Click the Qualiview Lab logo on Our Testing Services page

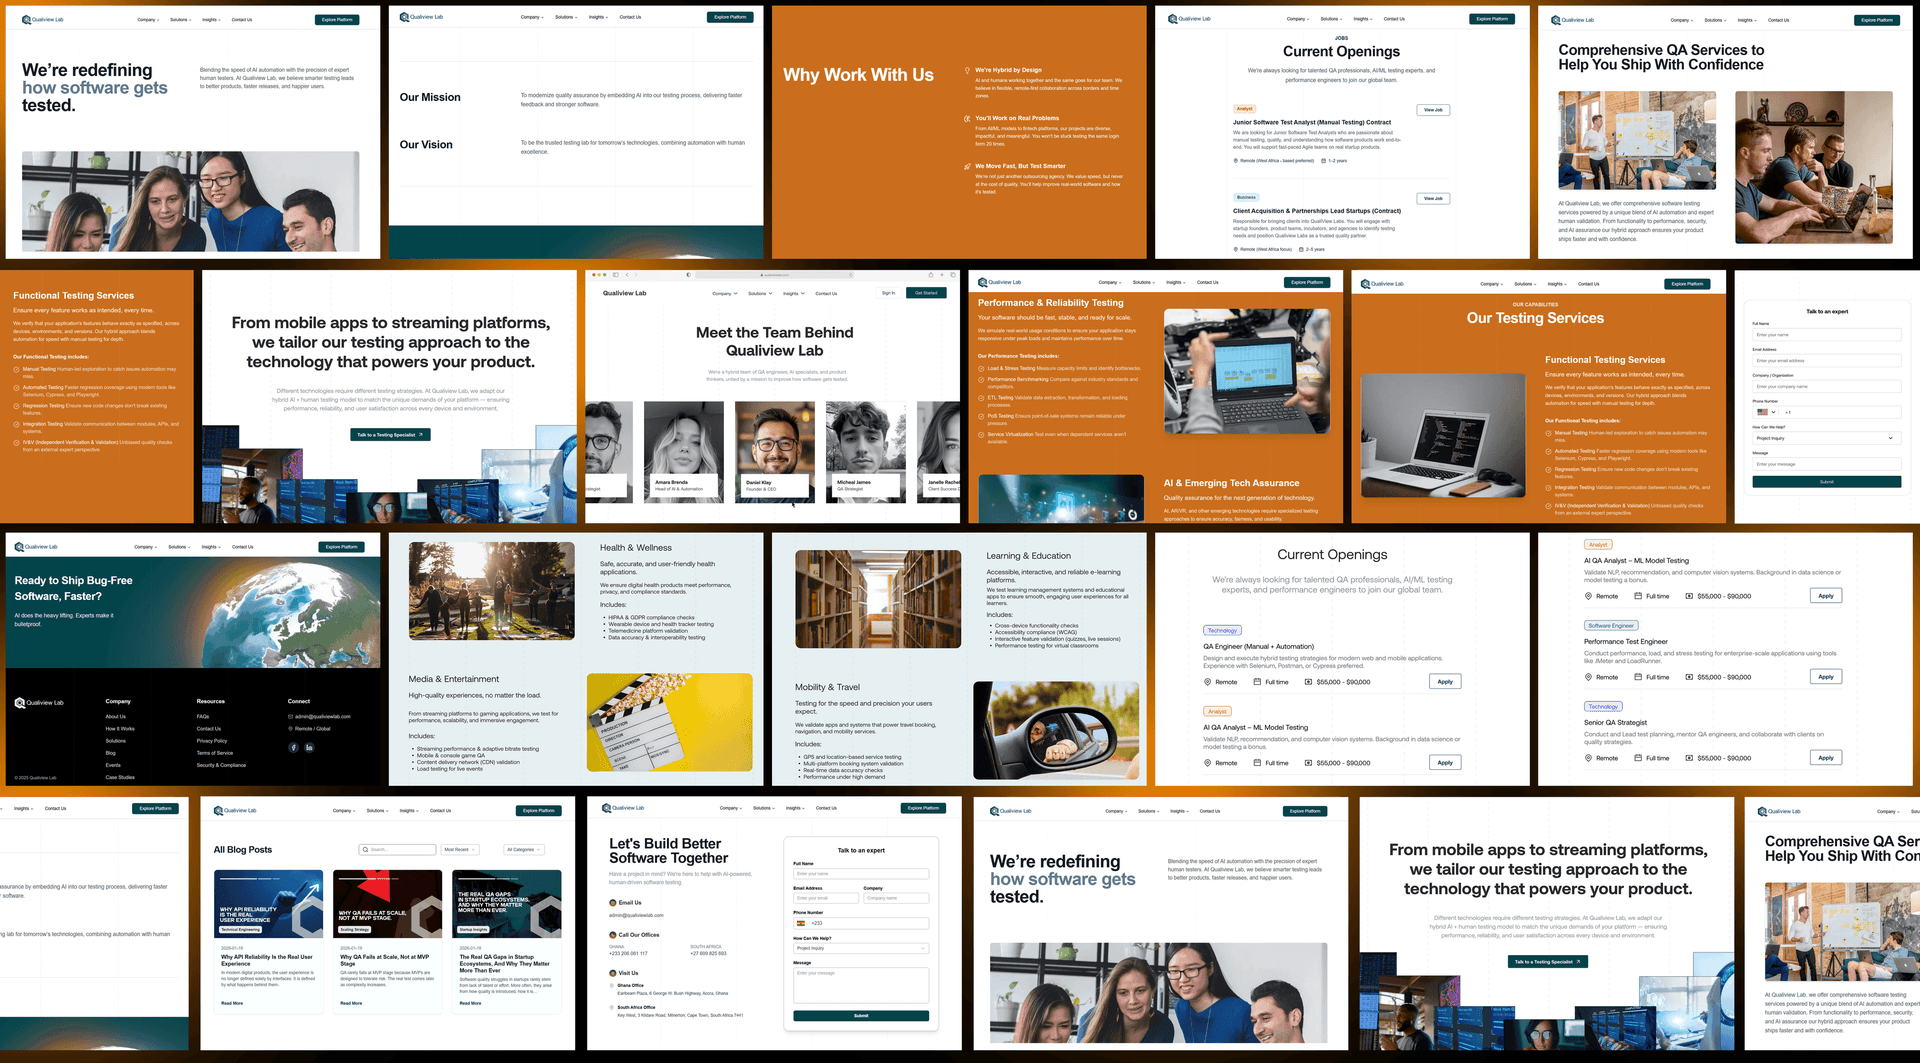[x=1382, y=284]
